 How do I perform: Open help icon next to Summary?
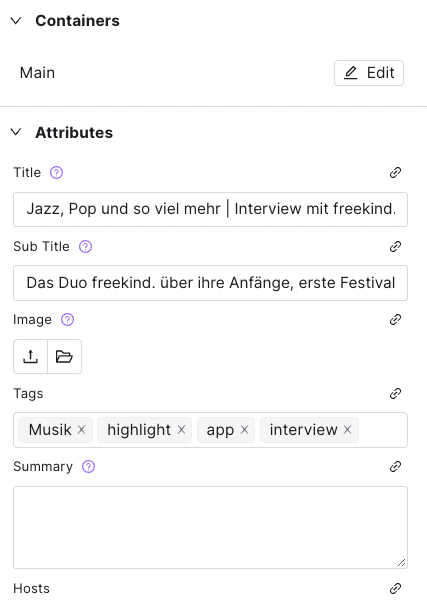(88, 466)
